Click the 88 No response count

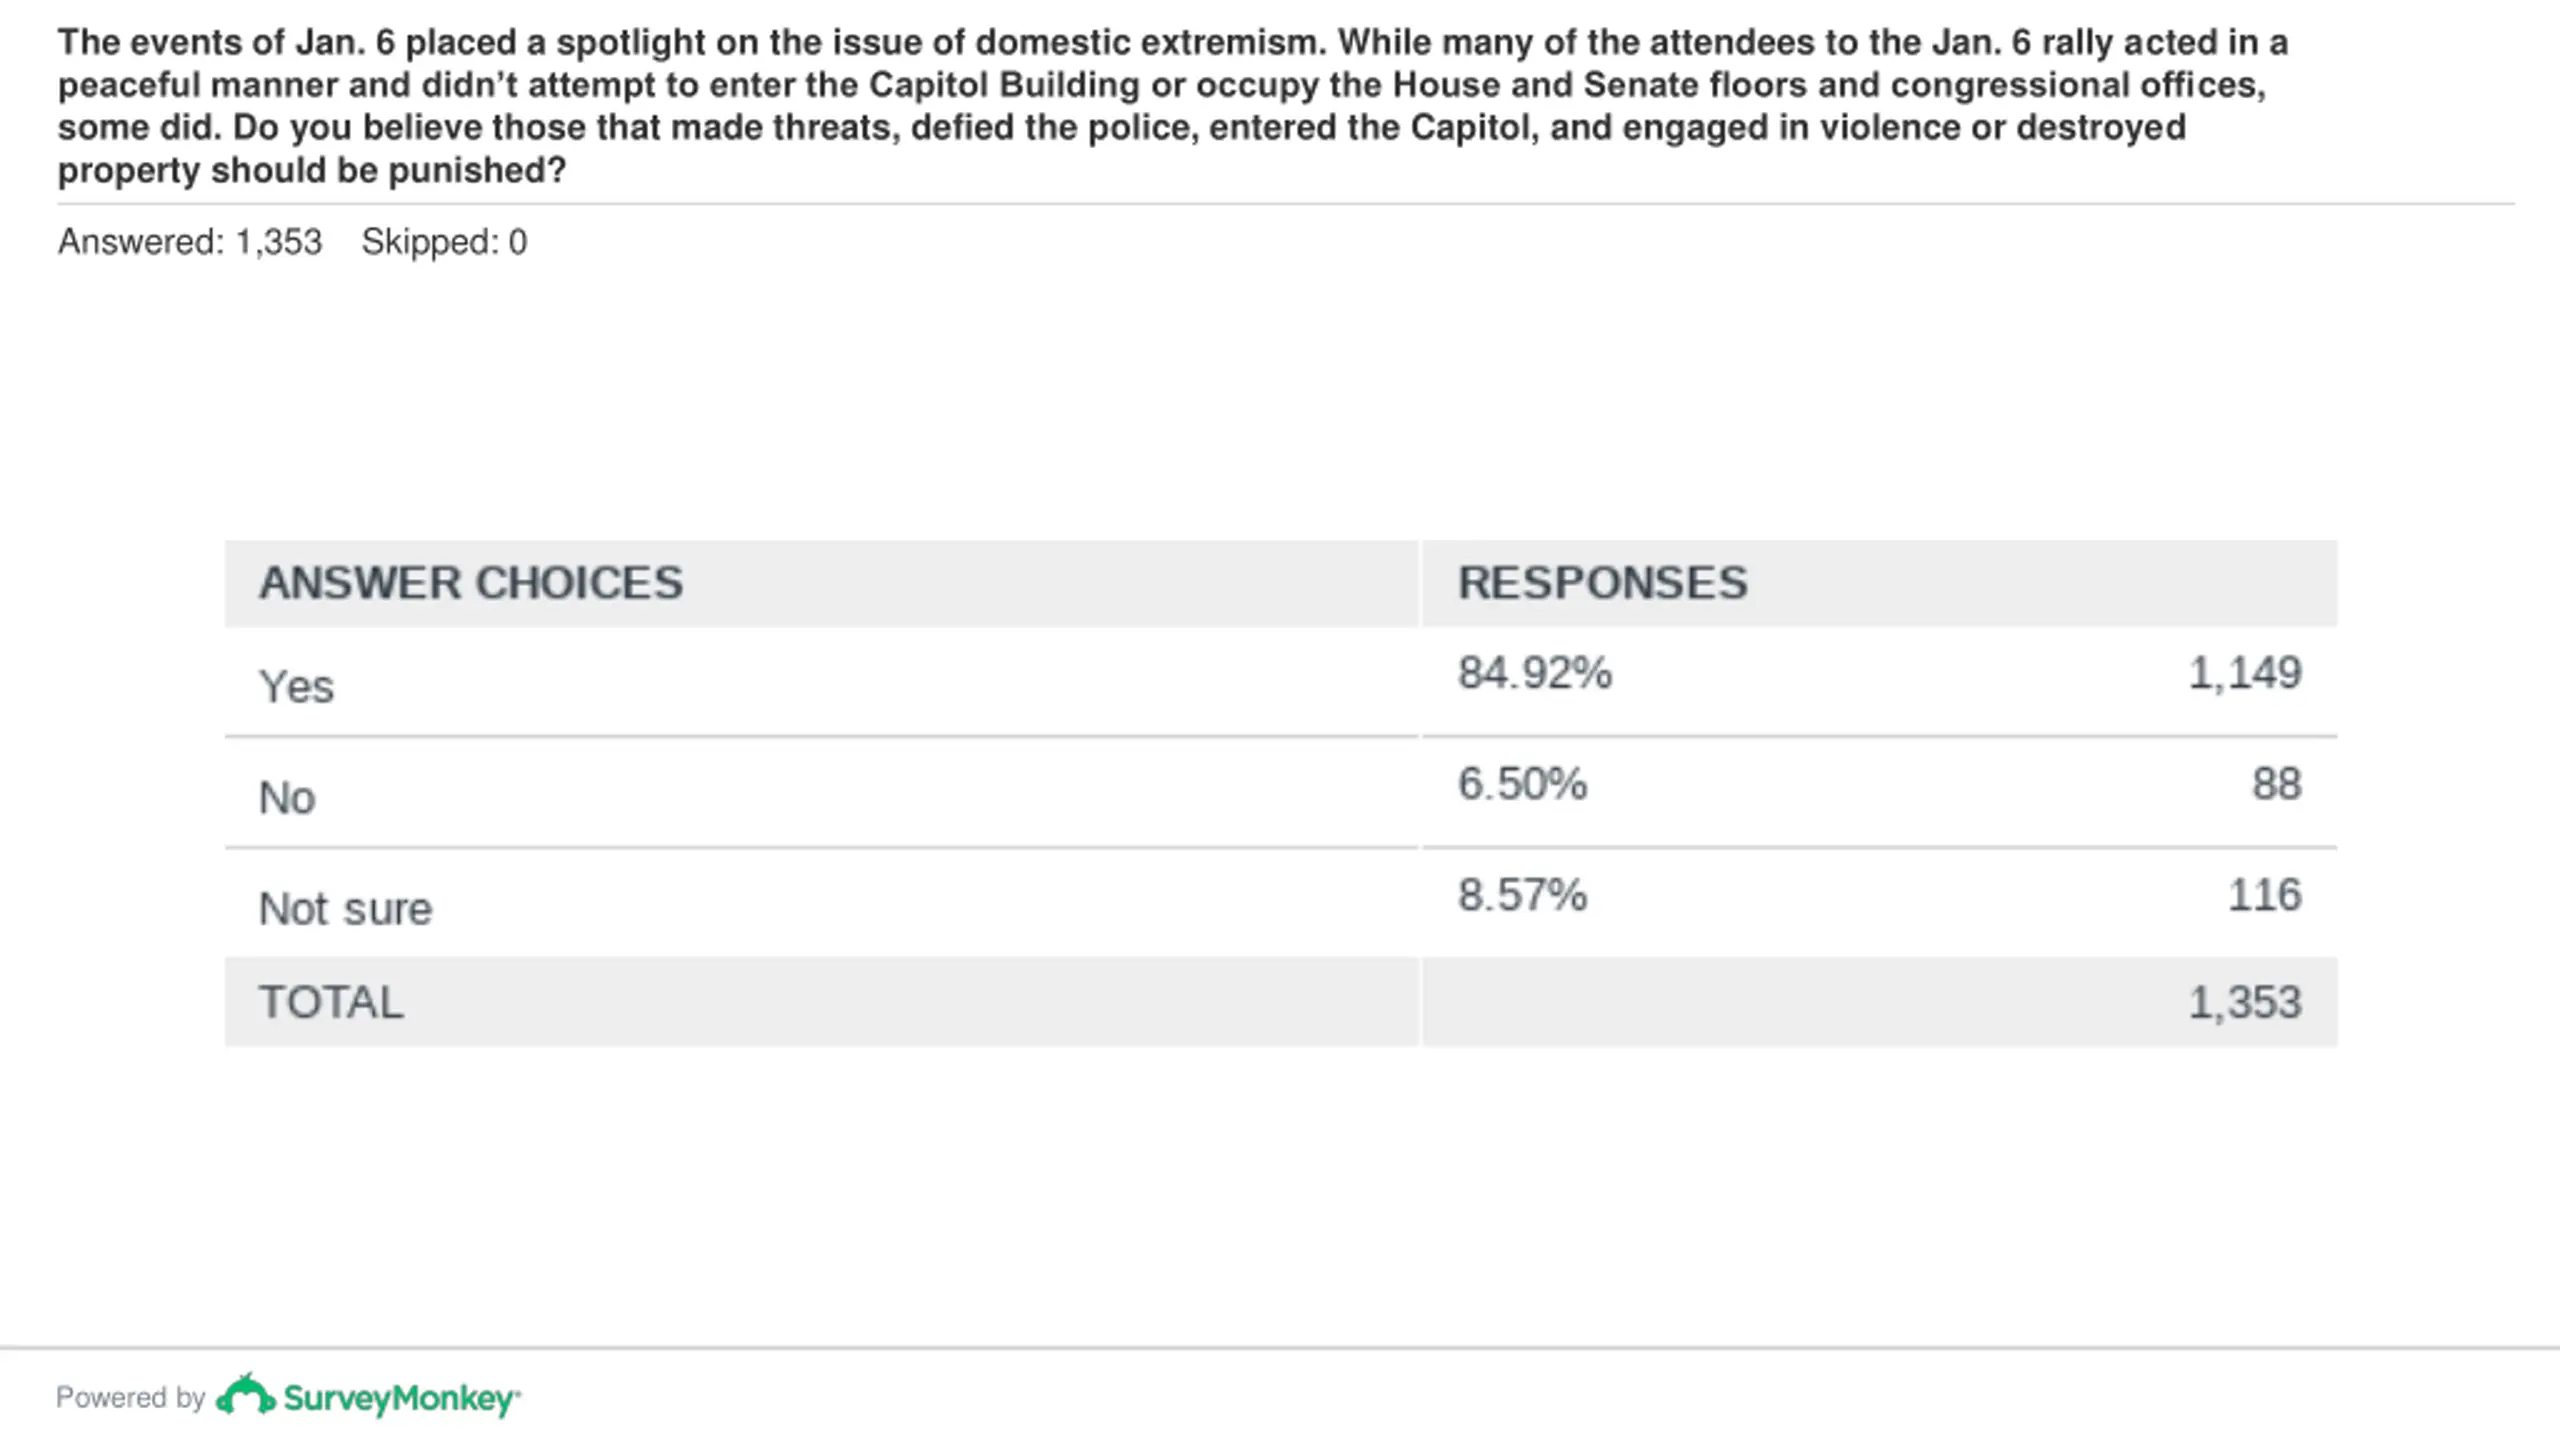click(x=2277, y=784)
